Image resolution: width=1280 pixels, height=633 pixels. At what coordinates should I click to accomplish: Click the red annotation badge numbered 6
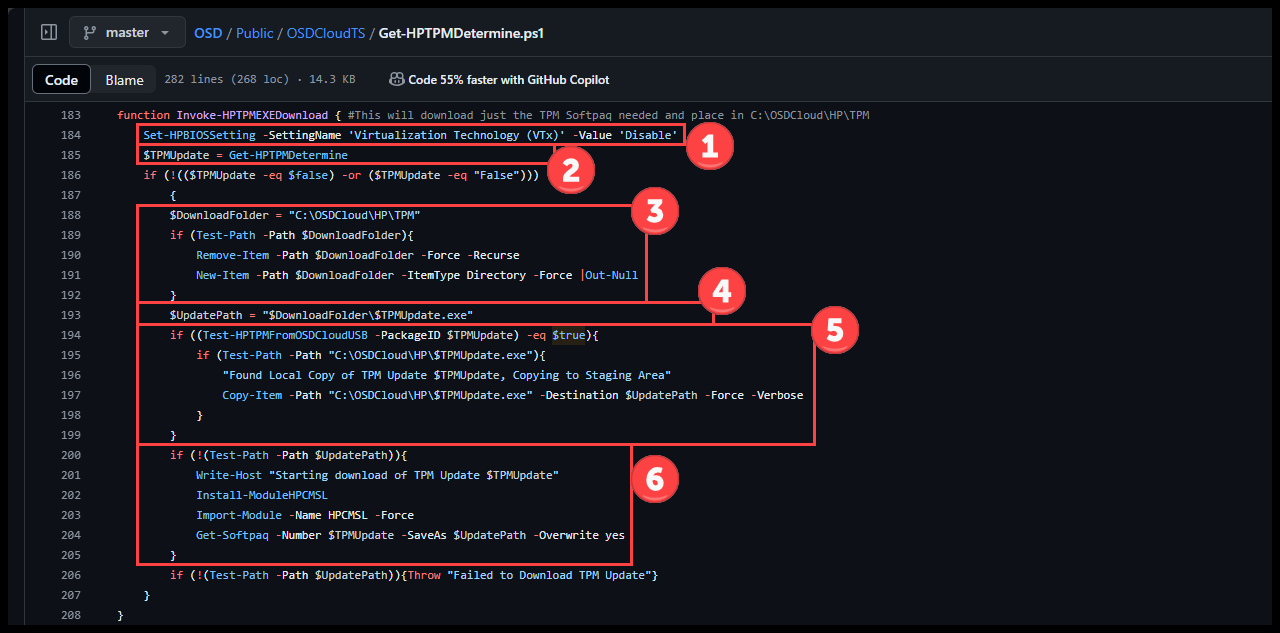click(655, 479)
